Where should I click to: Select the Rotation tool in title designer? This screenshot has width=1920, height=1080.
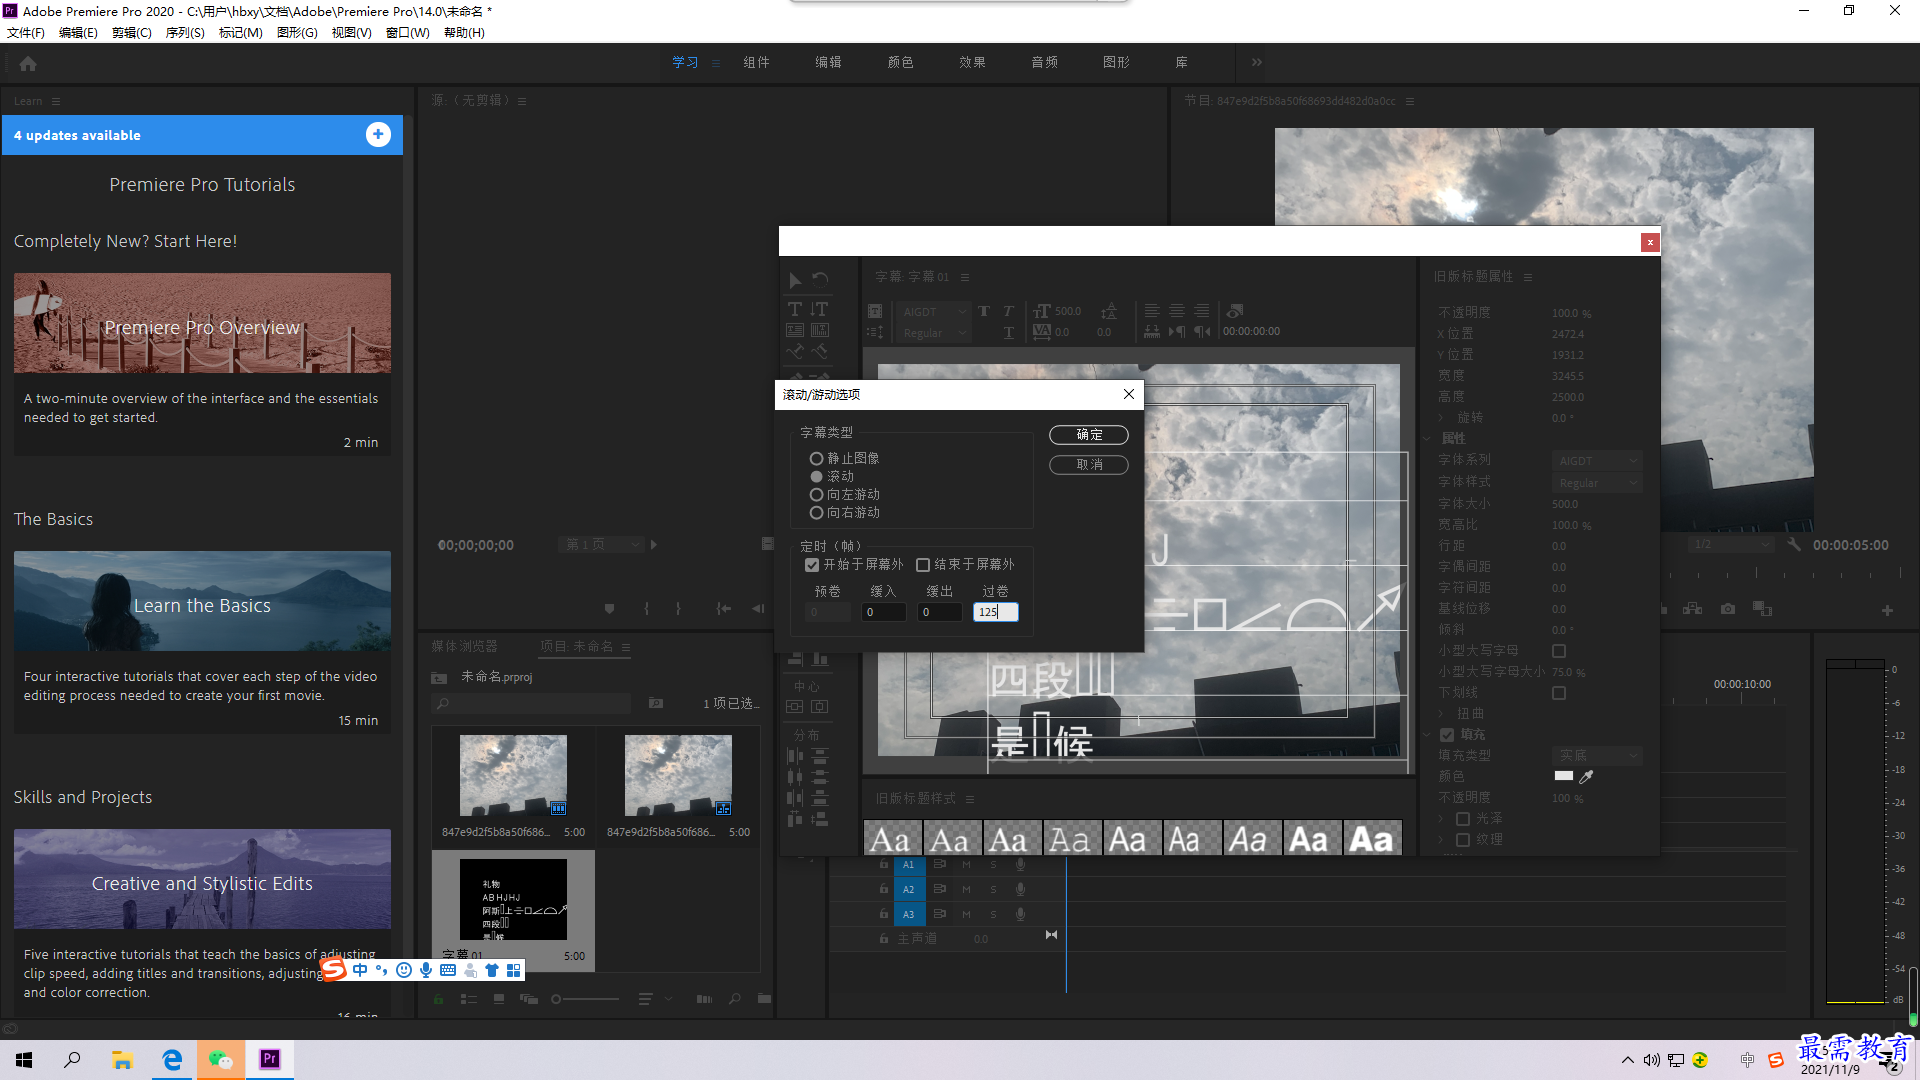(x=820, y=281)
